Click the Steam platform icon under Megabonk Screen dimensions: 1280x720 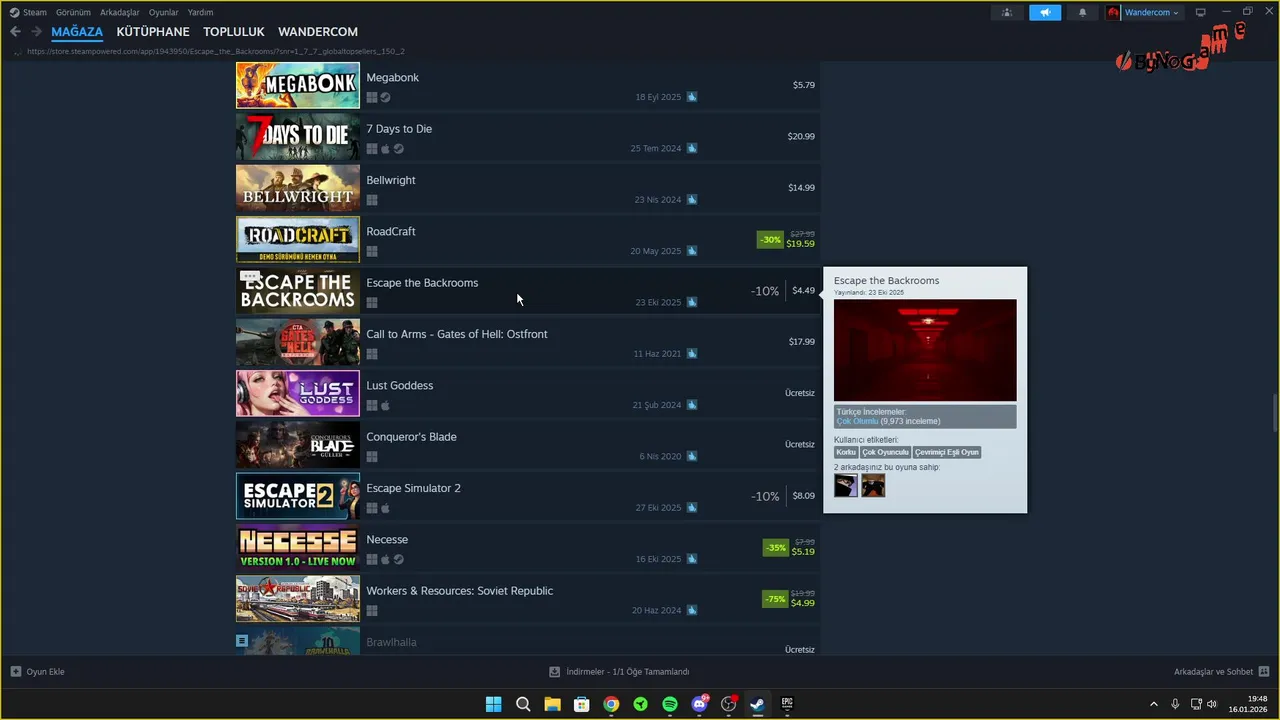tap(386, 98)
